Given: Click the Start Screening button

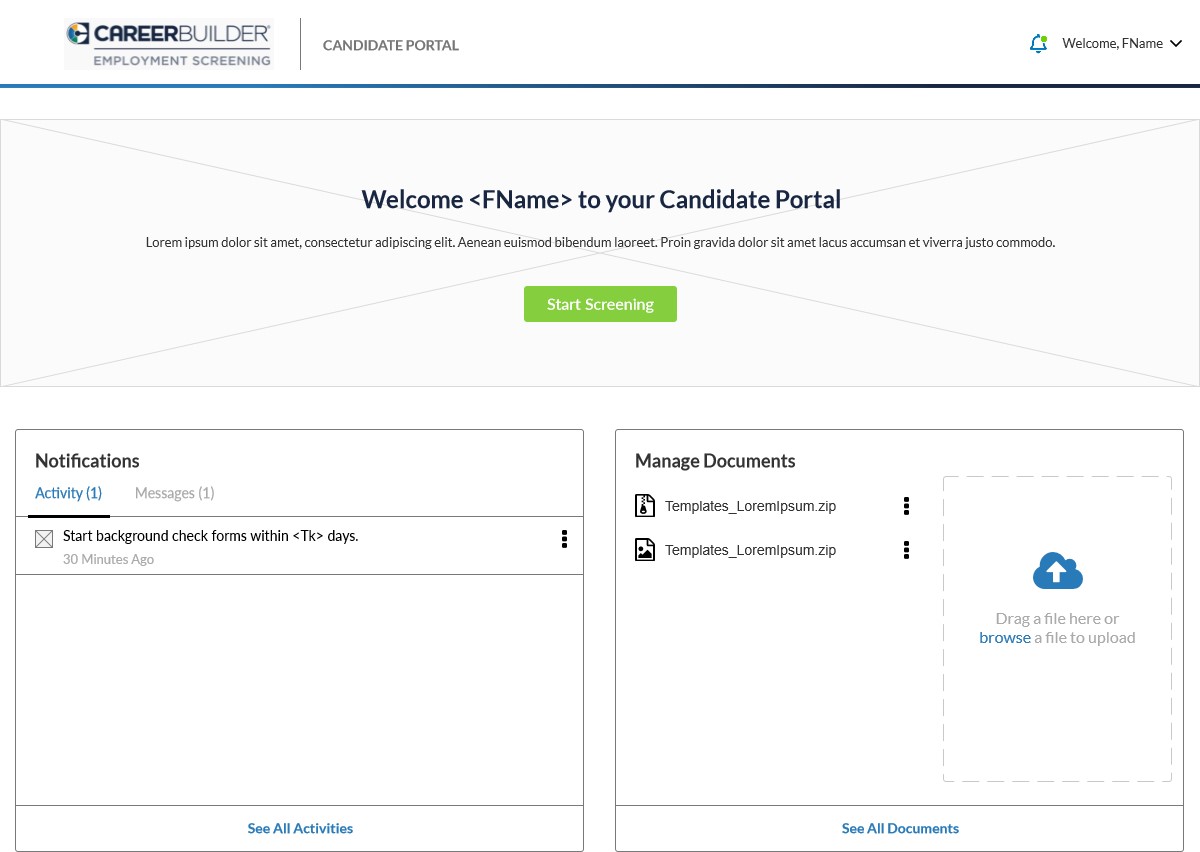Looking at the screenshot, I should 600,304.
